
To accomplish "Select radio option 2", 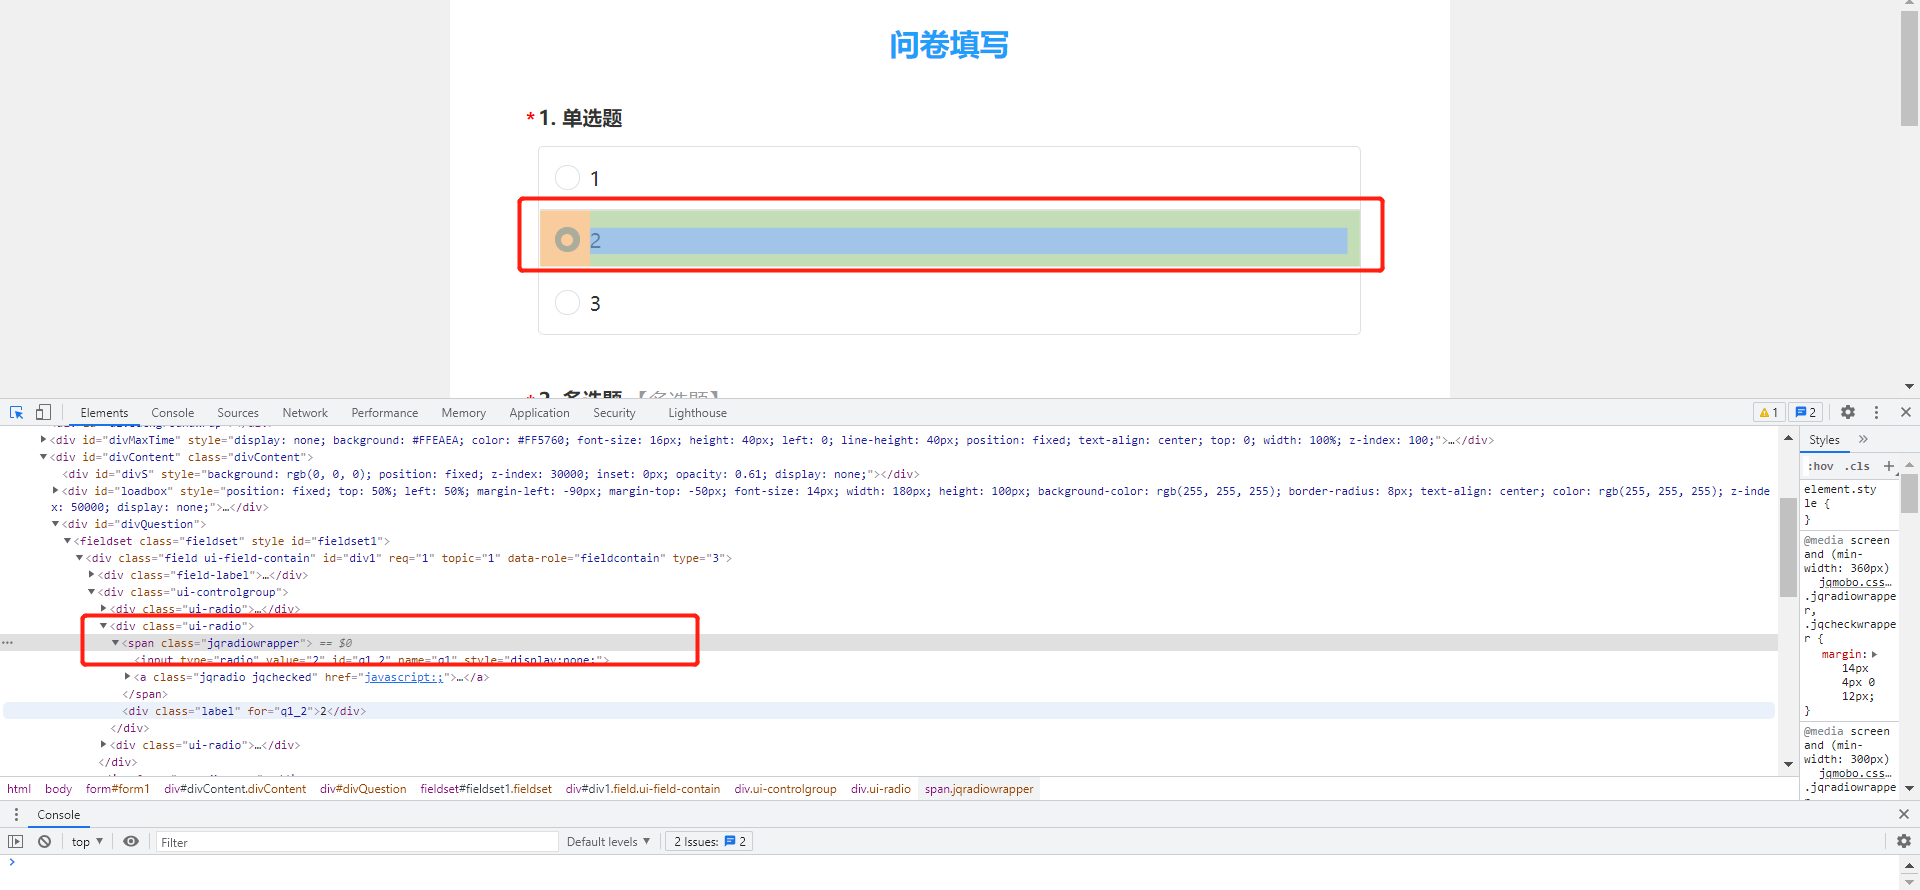I will tap(567, 240).
